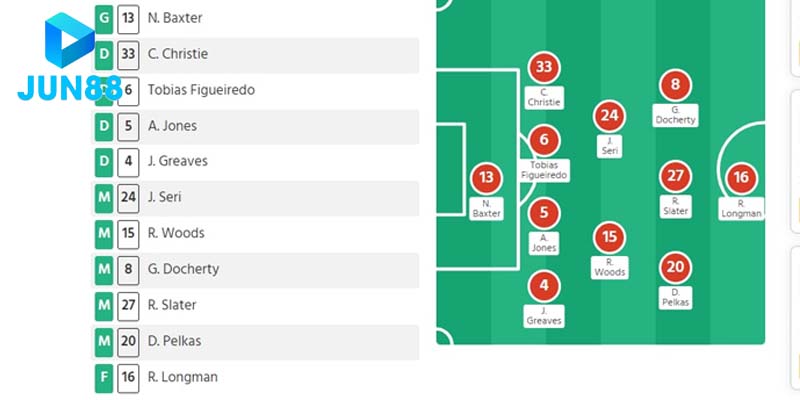Select D. Pelkas name in list
This screenshot has width=800, height=400.
(x=174, y=341)
